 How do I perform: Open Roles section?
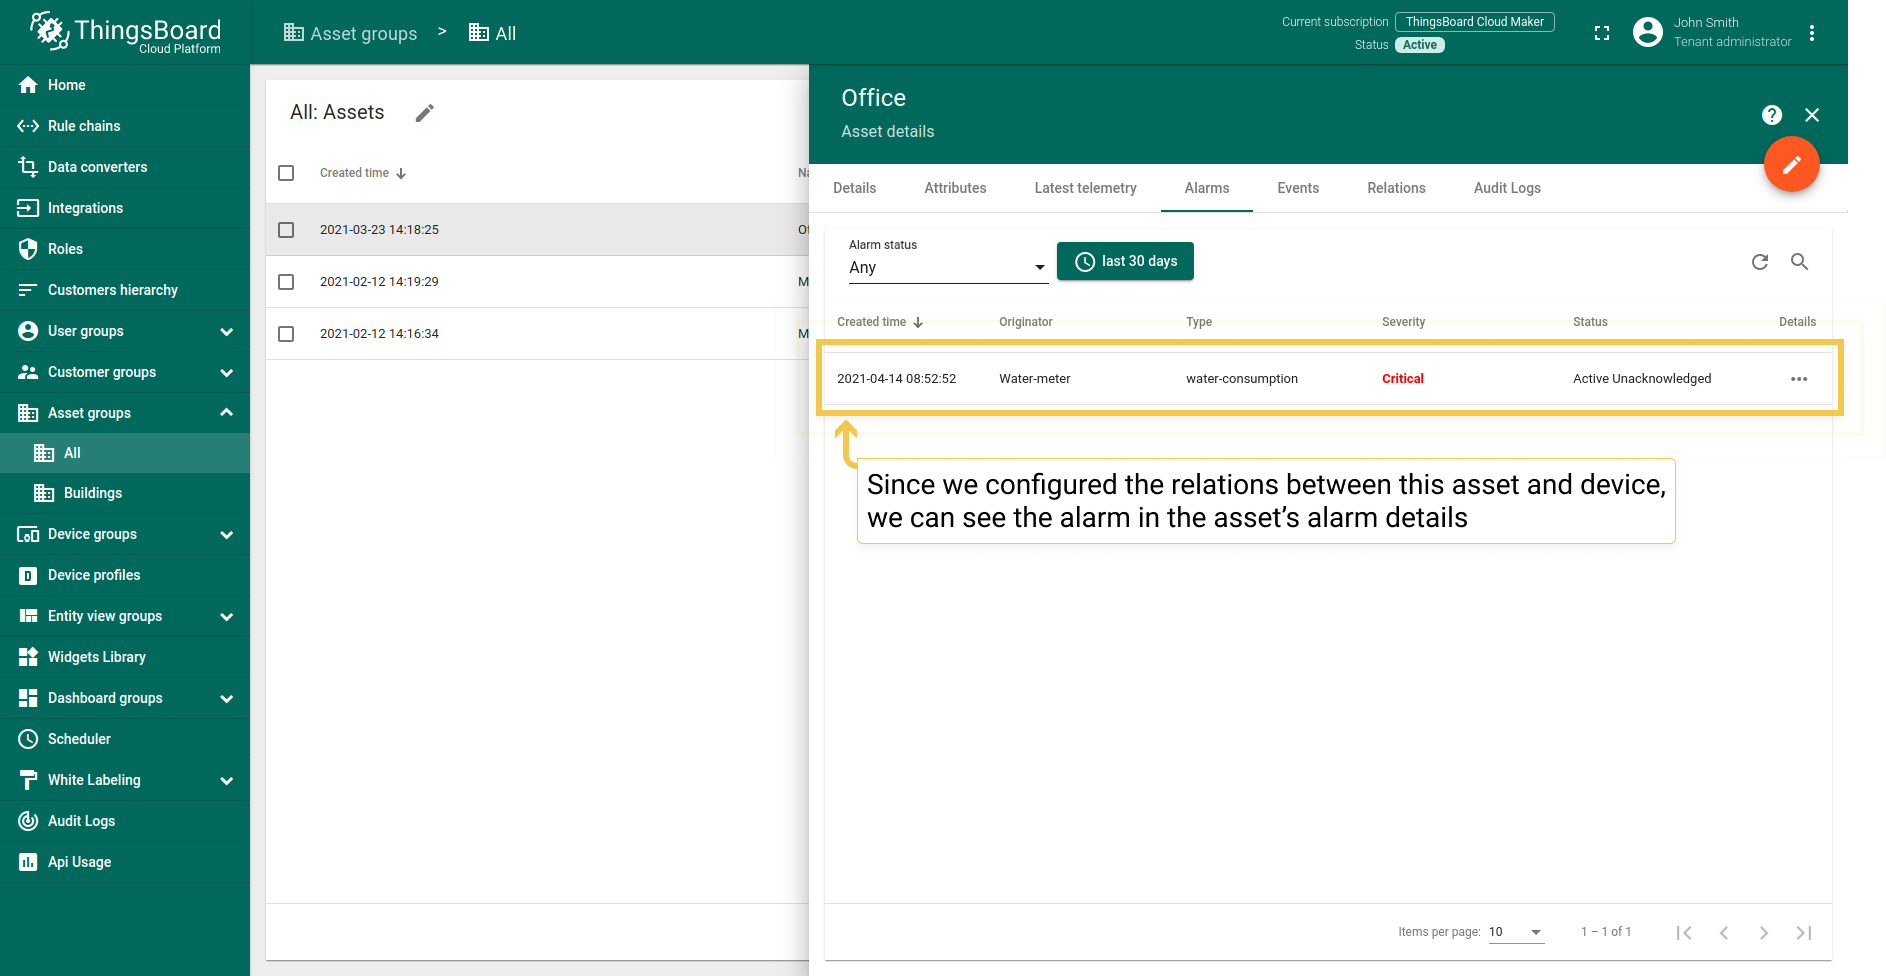(x=125, y=249)
